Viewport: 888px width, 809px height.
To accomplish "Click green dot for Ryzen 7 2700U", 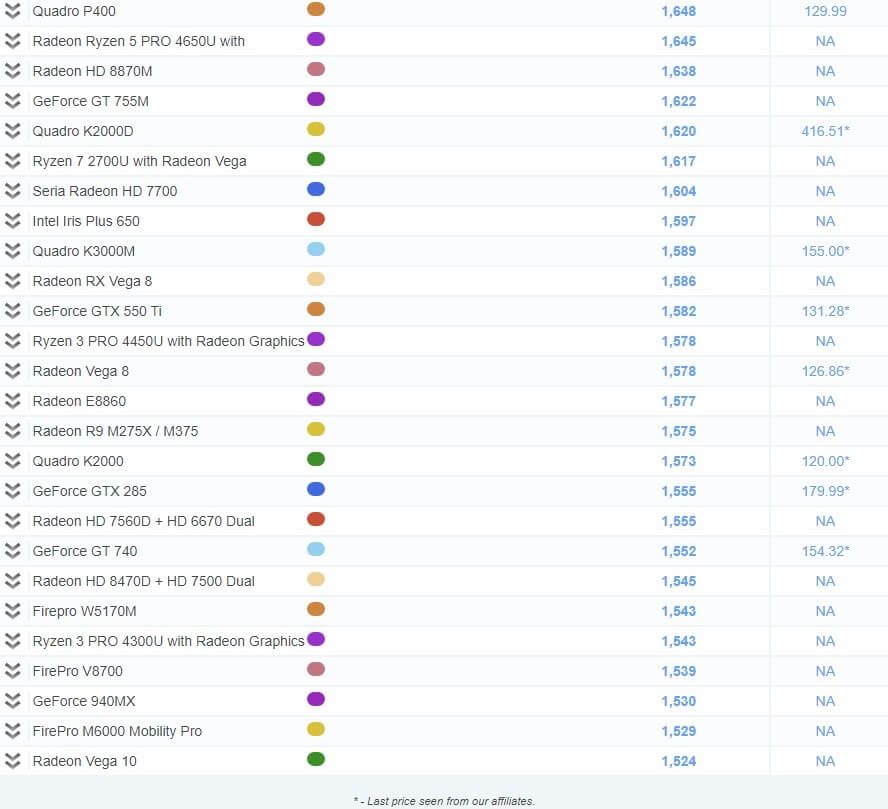I will click(316, 159).
